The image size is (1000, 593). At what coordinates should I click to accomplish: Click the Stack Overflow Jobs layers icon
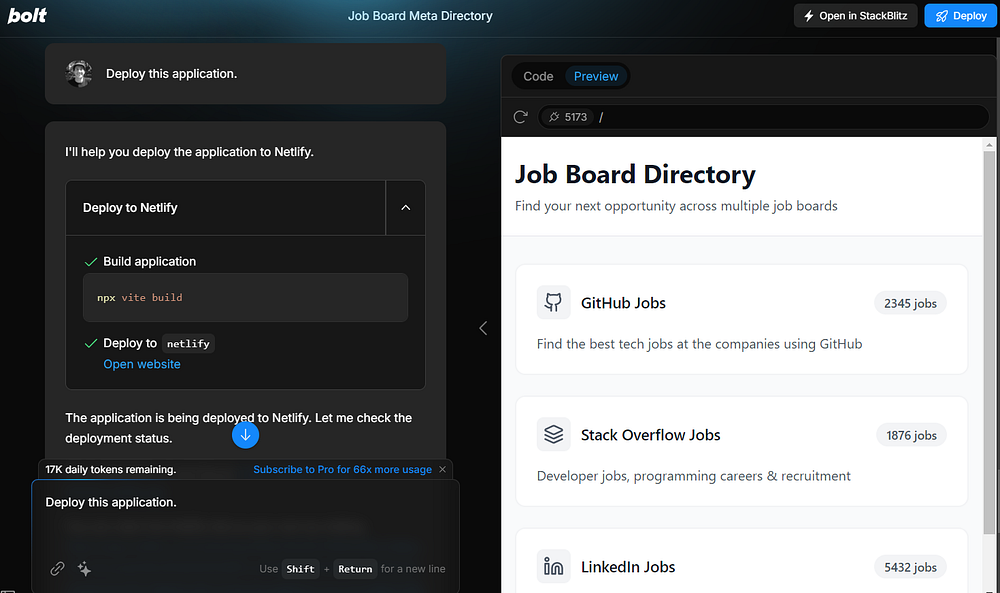pos(553,434)
